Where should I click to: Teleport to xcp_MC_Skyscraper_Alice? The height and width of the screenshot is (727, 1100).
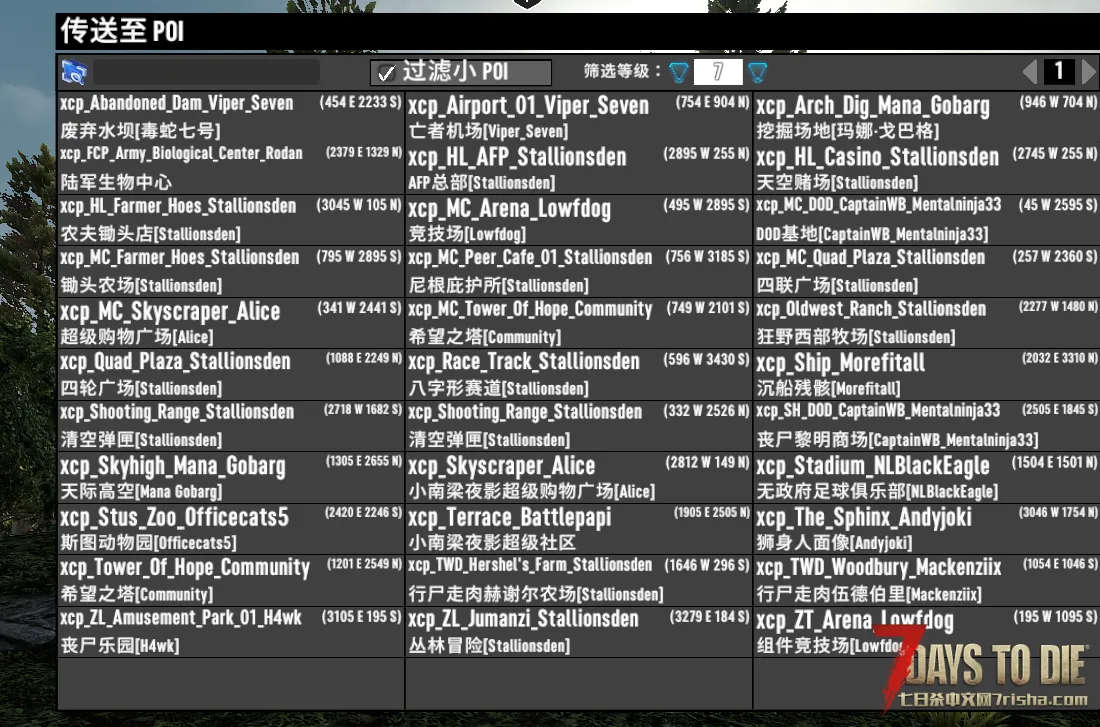231,324
